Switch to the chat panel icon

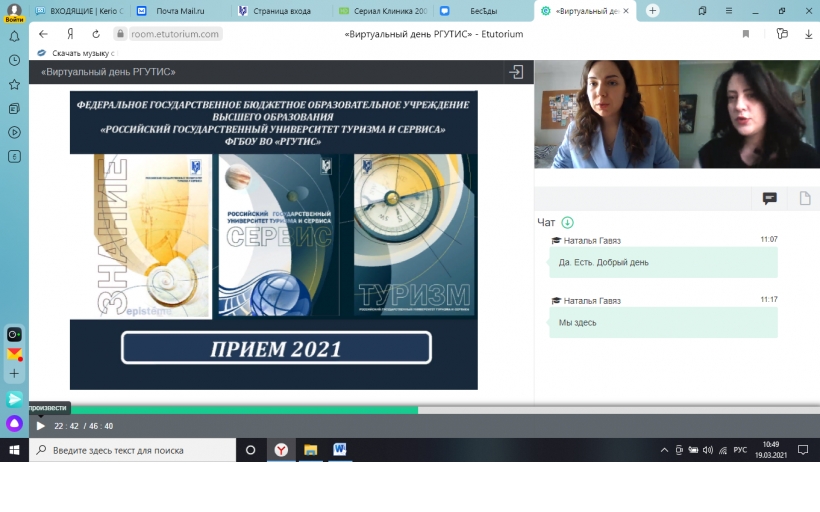769,198
